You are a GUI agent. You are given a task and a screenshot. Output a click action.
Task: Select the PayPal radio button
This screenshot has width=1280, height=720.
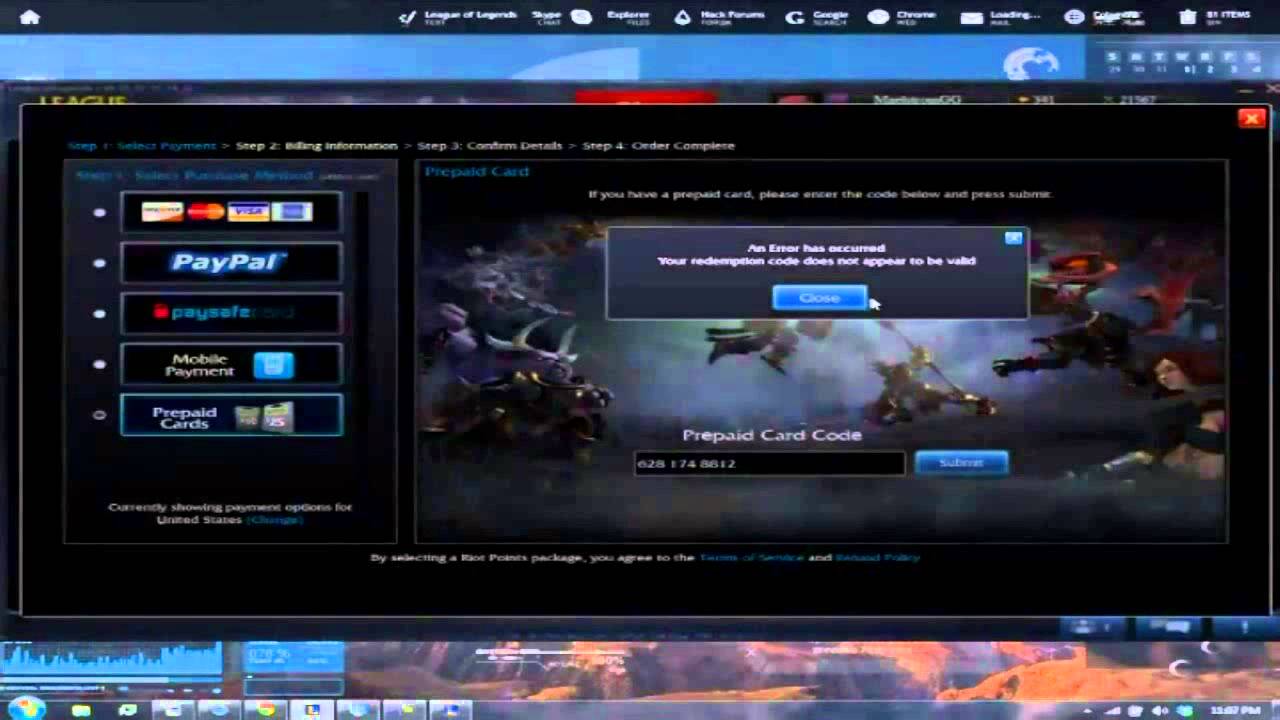pos(99,263)
